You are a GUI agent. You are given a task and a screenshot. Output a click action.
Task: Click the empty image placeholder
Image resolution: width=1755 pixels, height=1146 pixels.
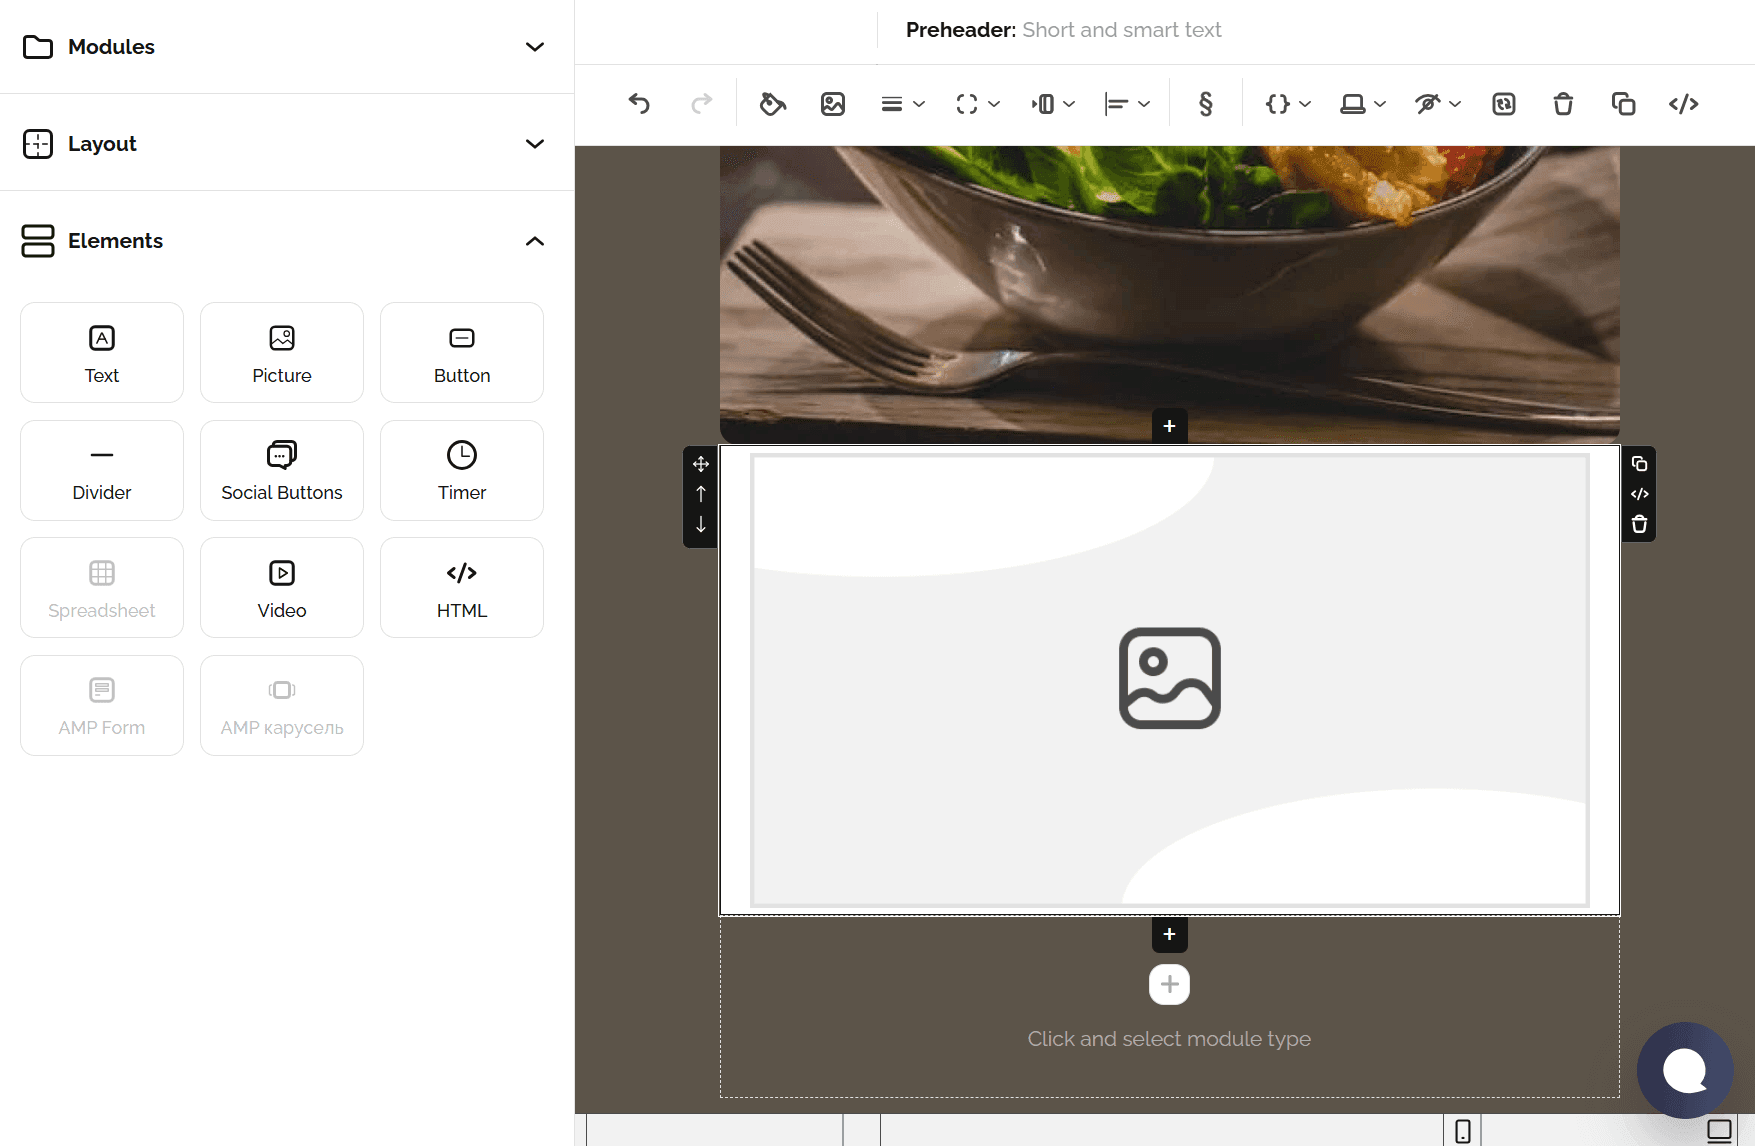(x=1169, y=680)
